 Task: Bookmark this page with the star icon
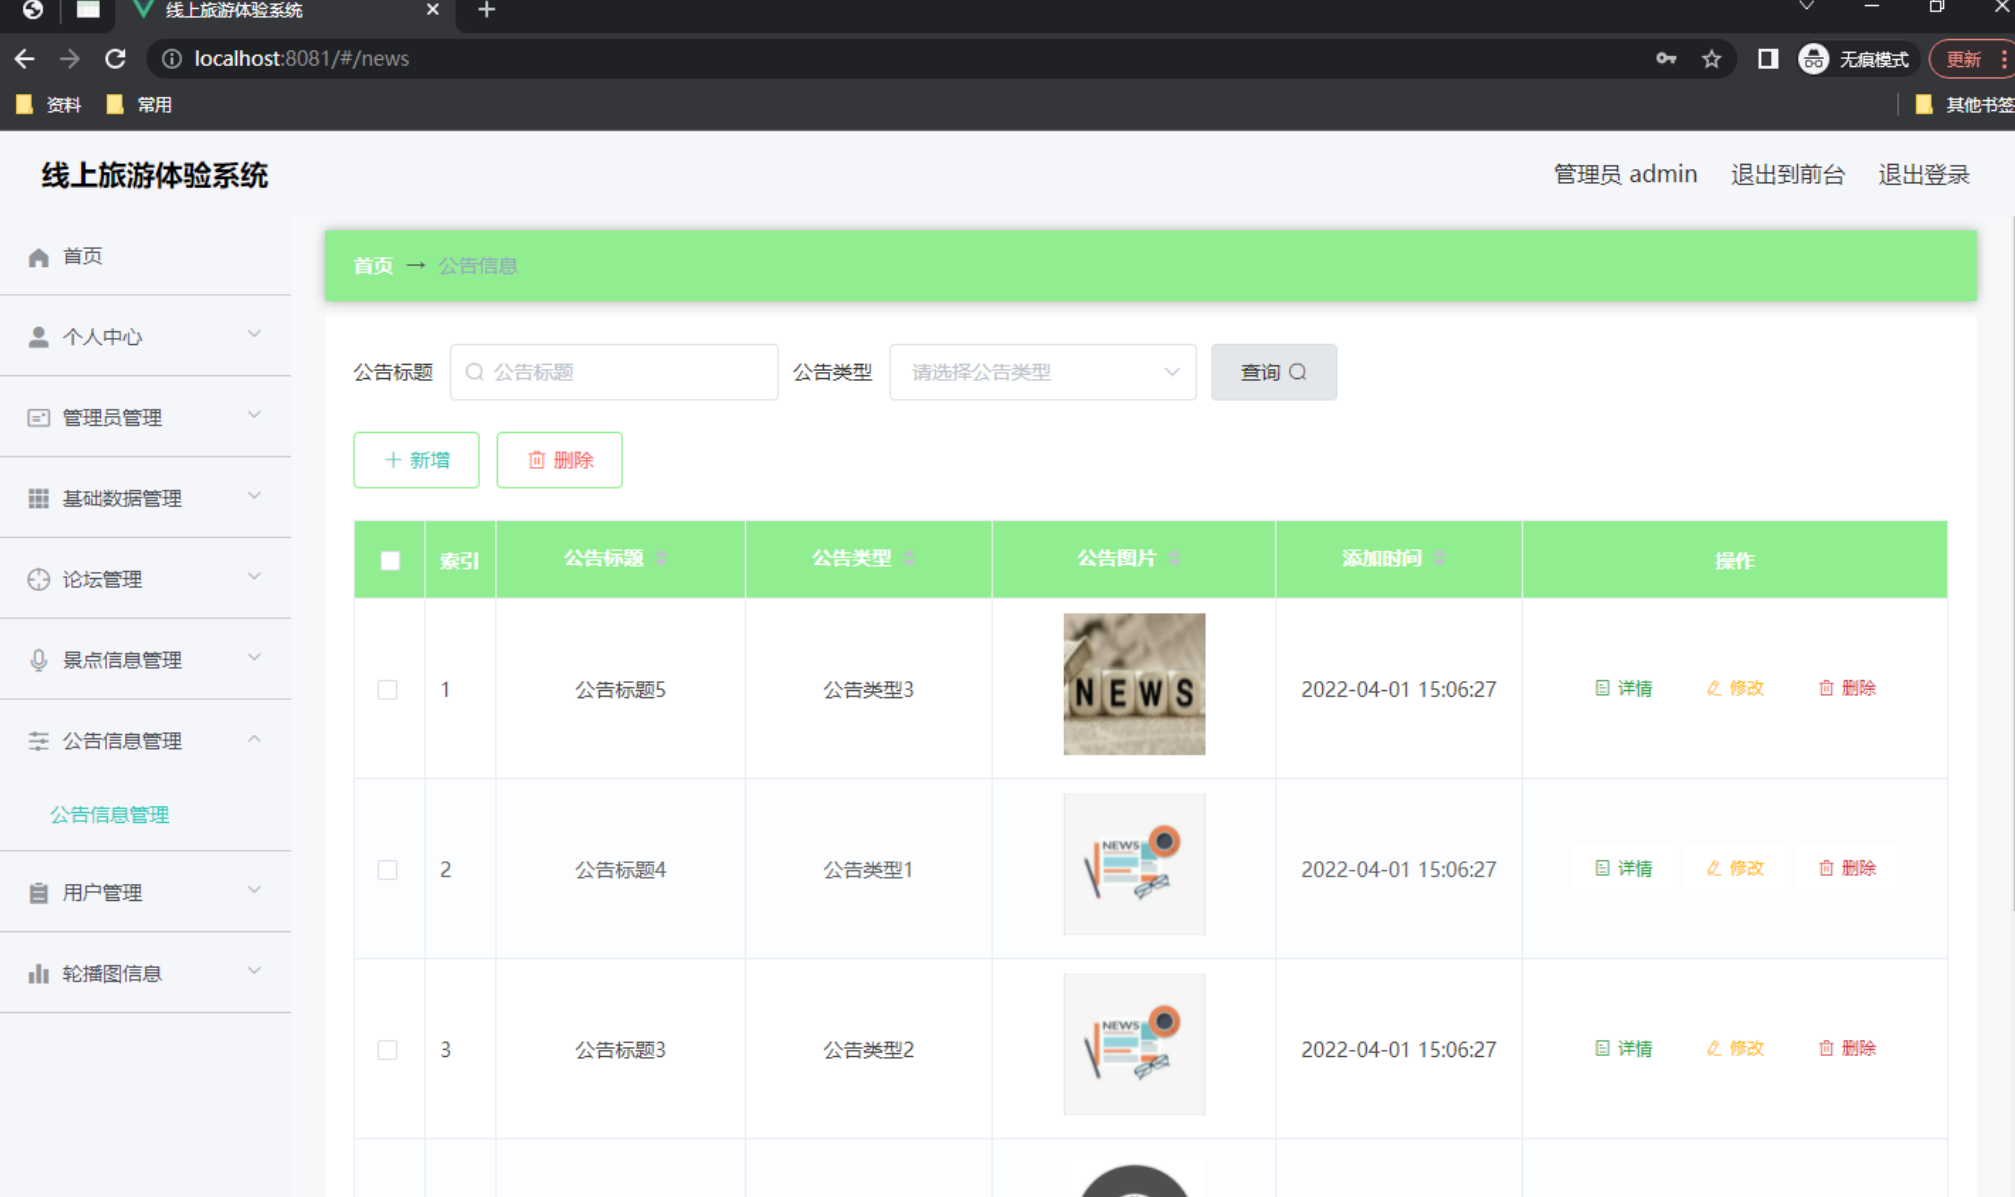(1712, 59)
